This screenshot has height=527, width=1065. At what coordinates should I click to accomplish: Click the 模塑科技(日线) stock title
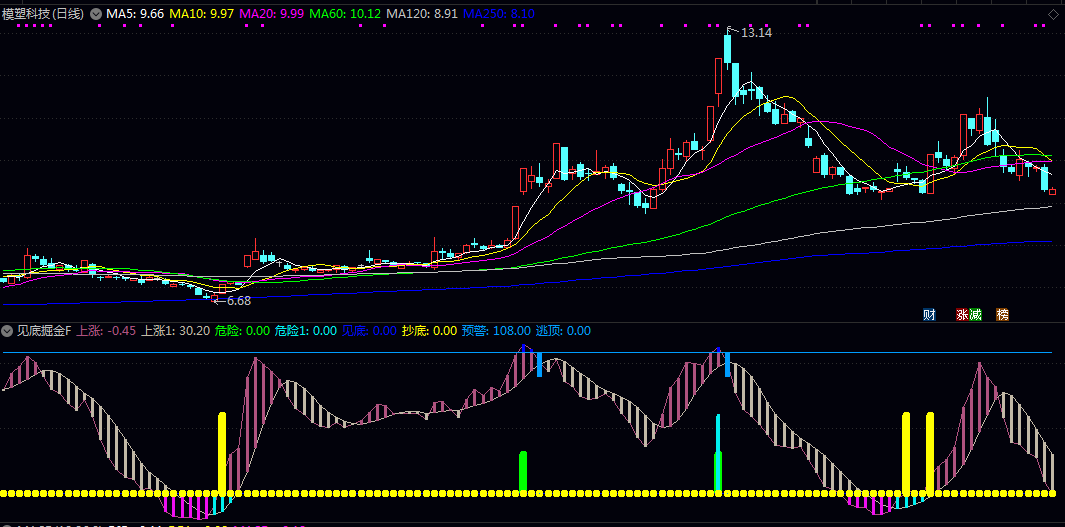pos(44,14)
